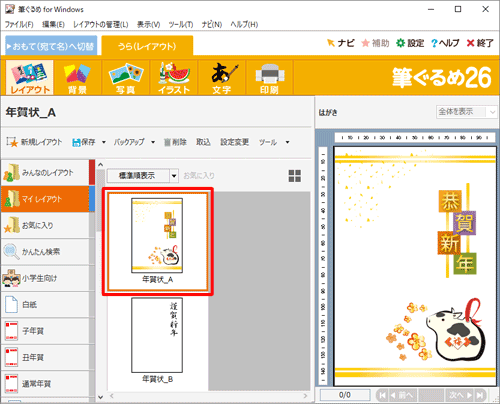Click the category list scroll-down arrow
This screenshot has width=500, height=404.
tap(100, 397)
